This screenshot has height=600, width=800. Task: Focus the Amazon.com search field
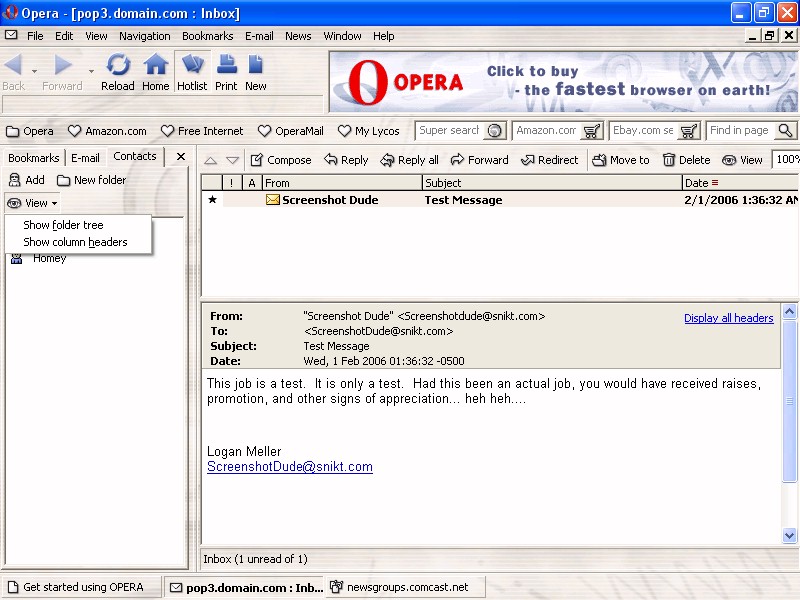pyautogui.click(x=546, y=131)
